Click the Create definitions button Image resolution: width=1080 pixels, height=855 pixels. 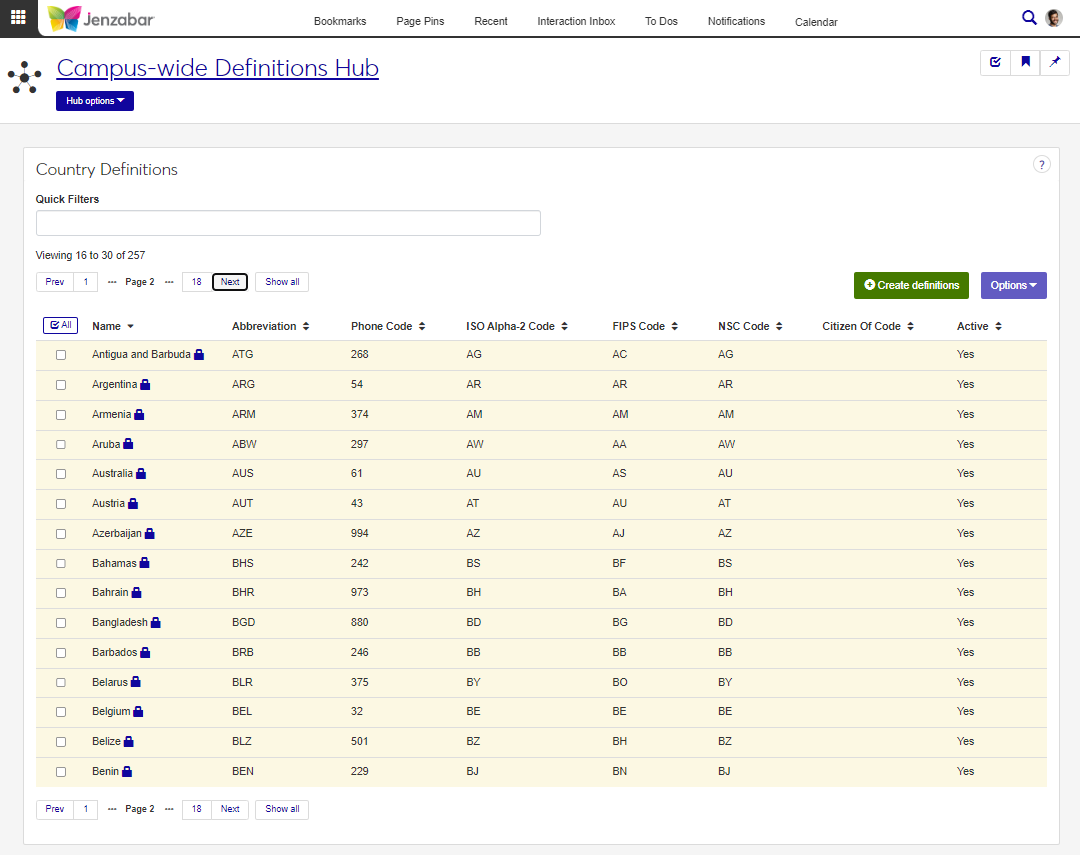911,285
